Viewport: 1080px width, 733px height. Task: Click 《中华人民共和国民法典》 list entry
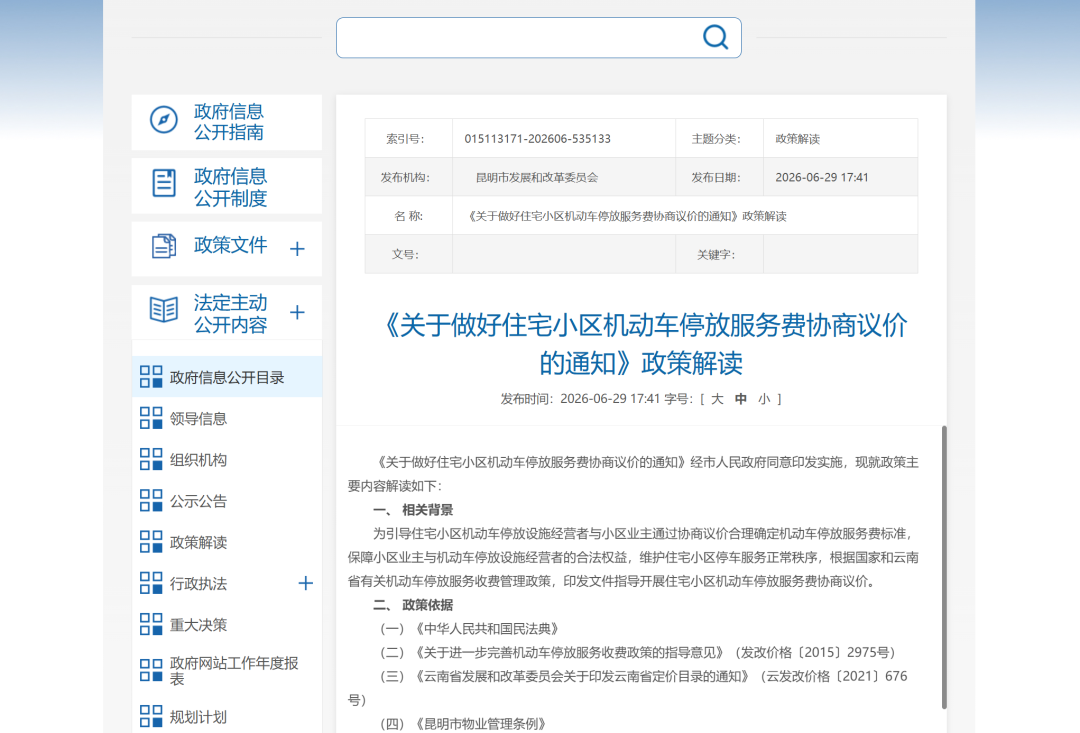click(468, 629)
